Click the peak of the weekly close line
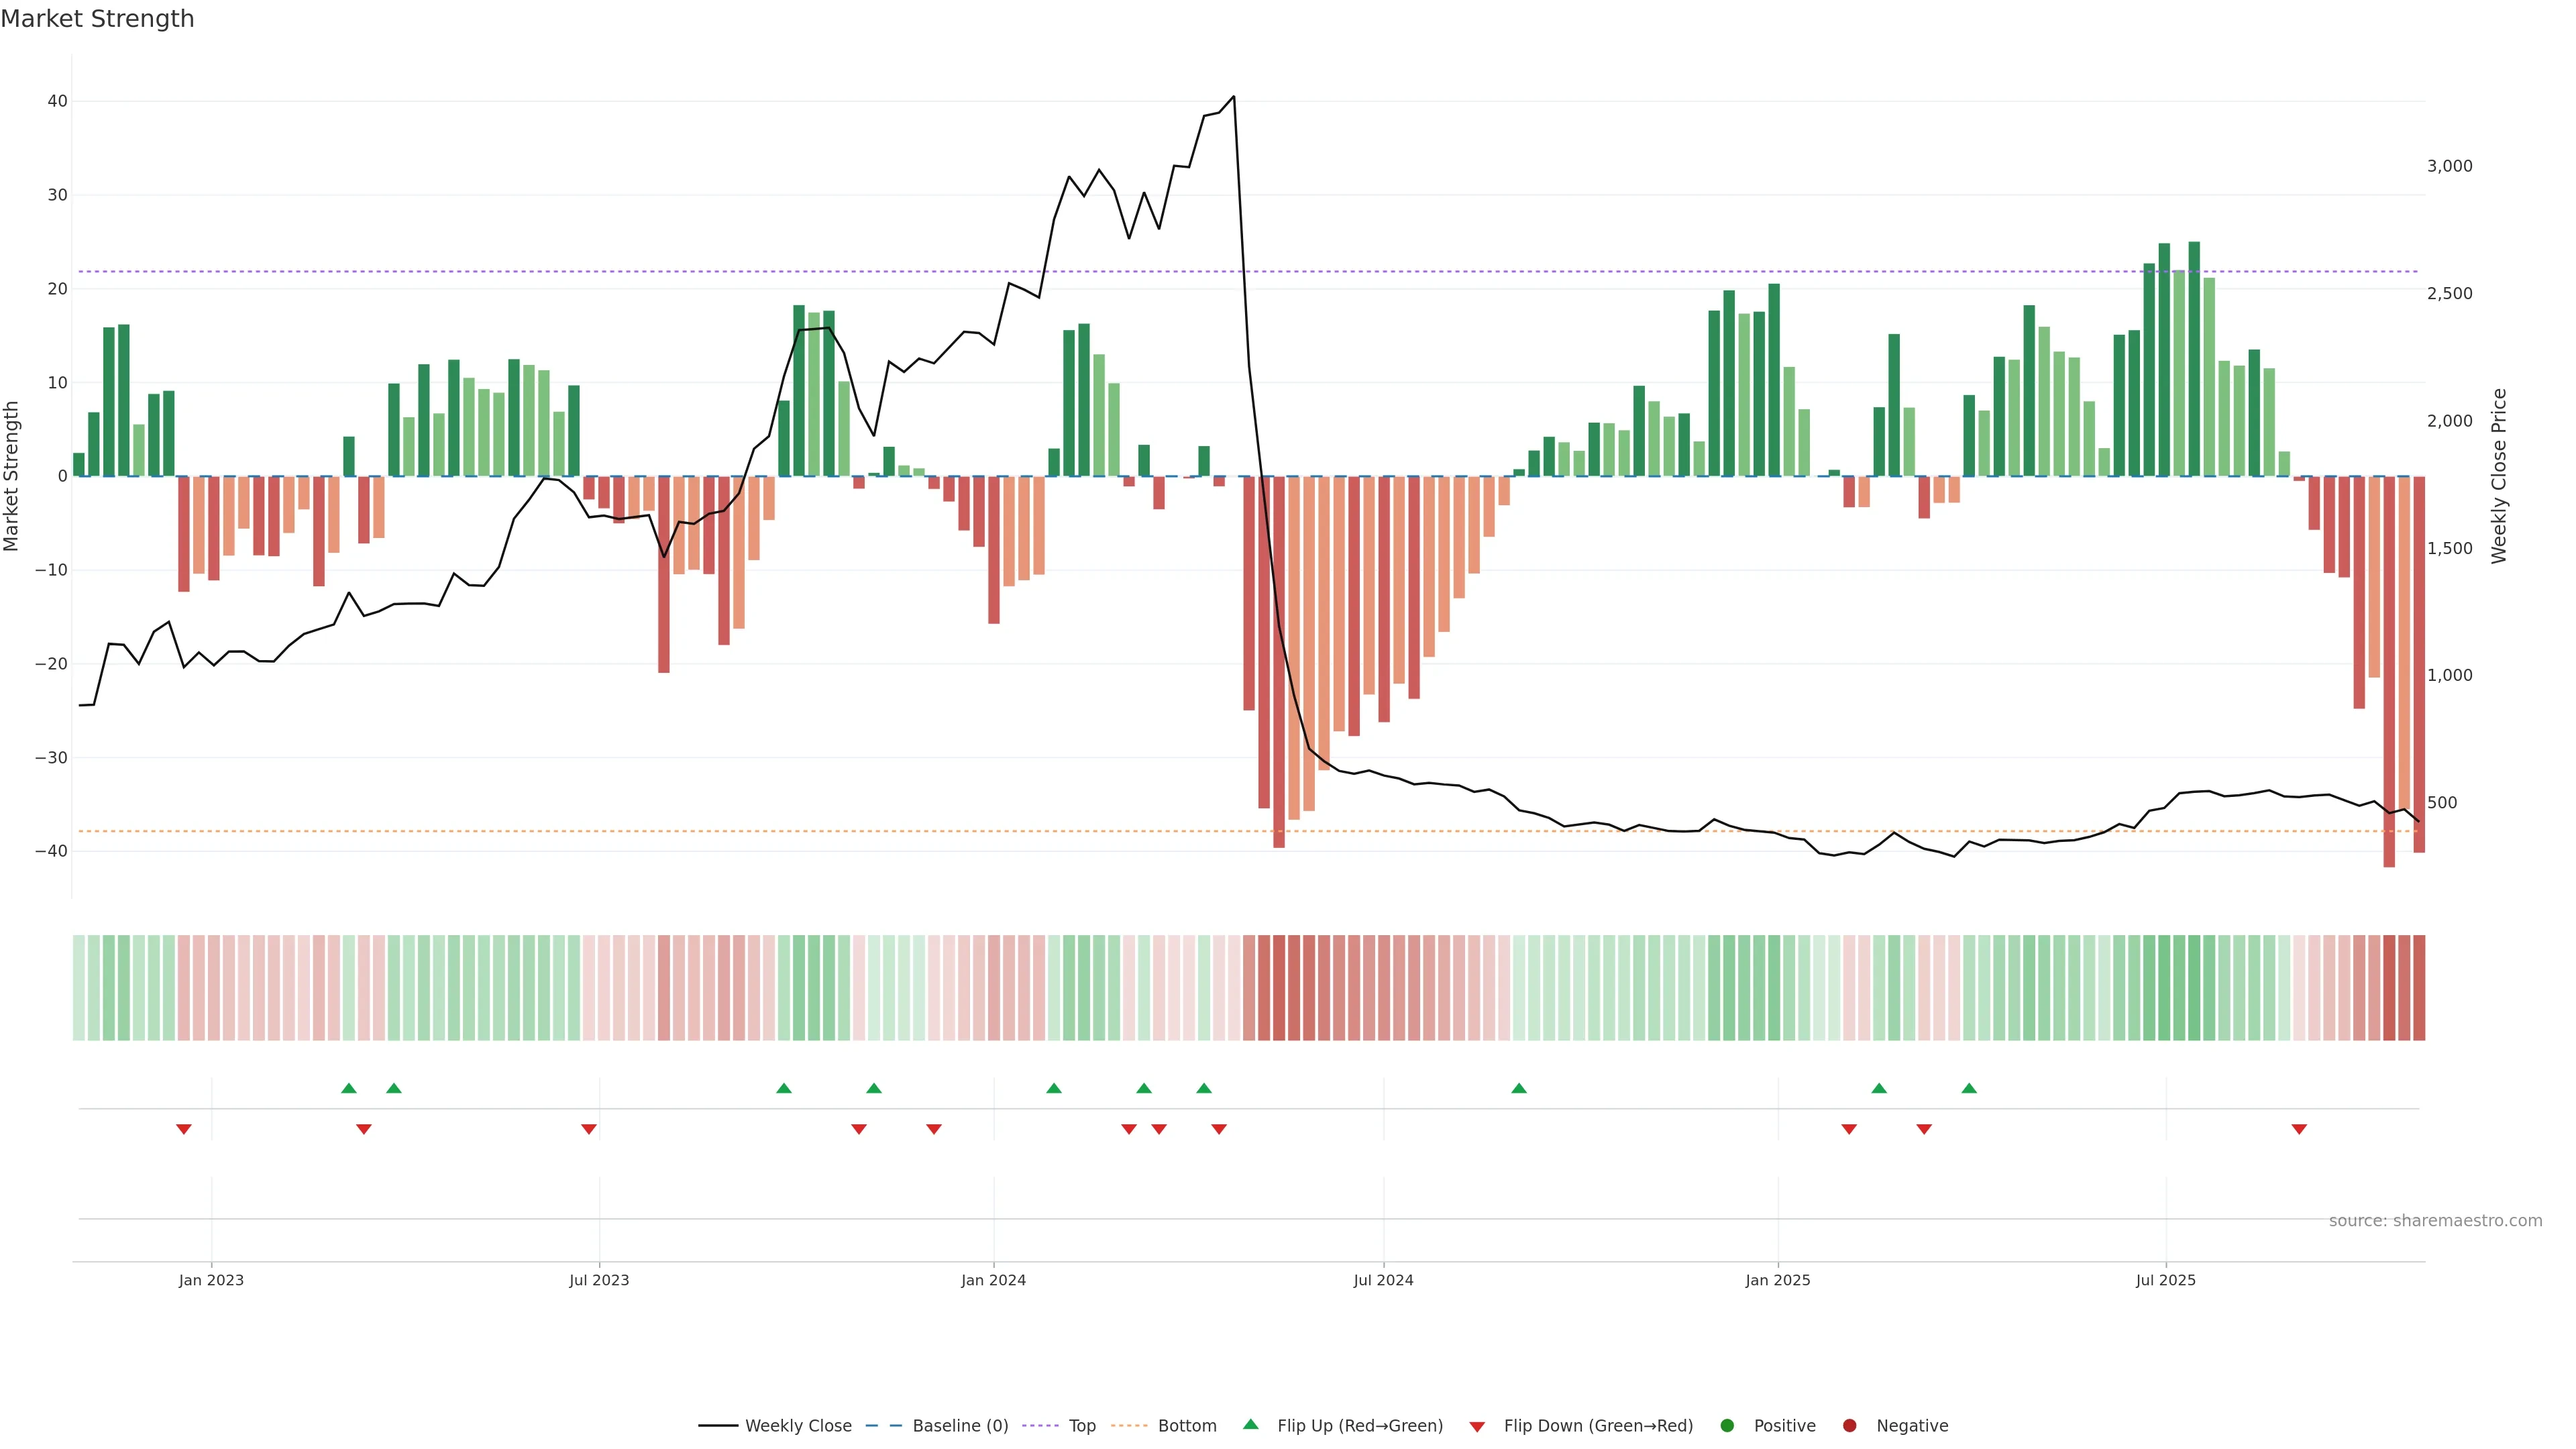The width and height of the screenshot is (2576, 1449). pyautogui.click(x=1233, y=97)
